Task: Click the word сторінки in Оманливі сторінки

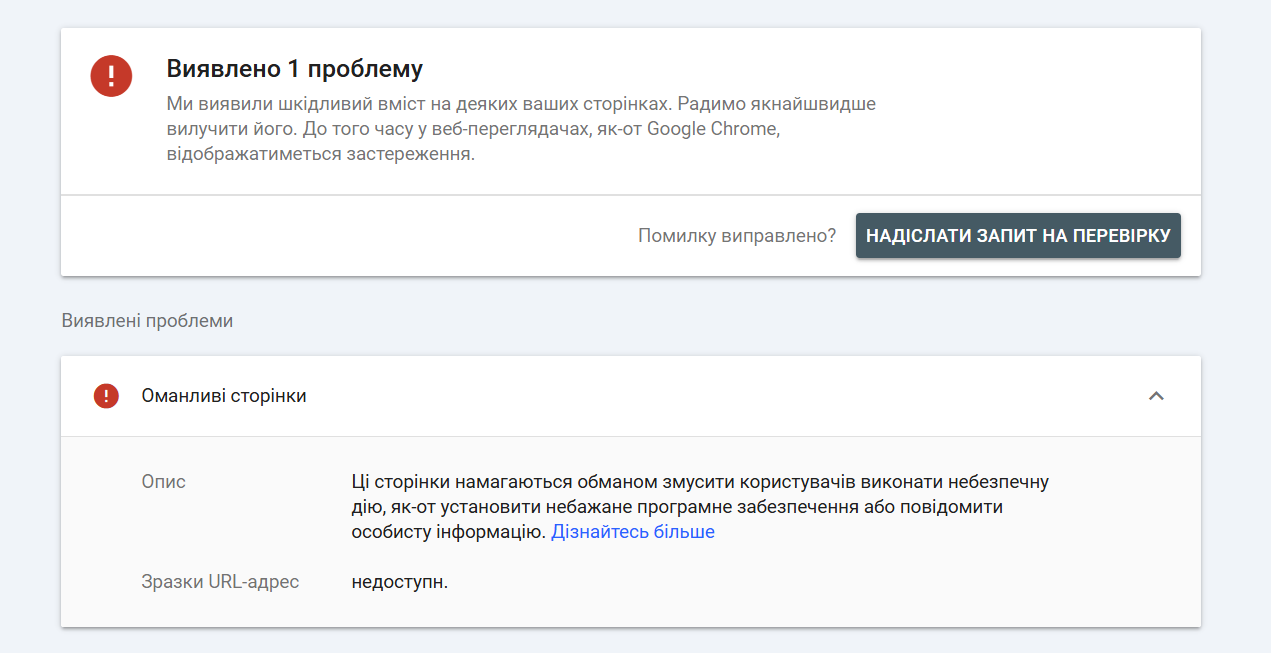Action: click(268, 396)
